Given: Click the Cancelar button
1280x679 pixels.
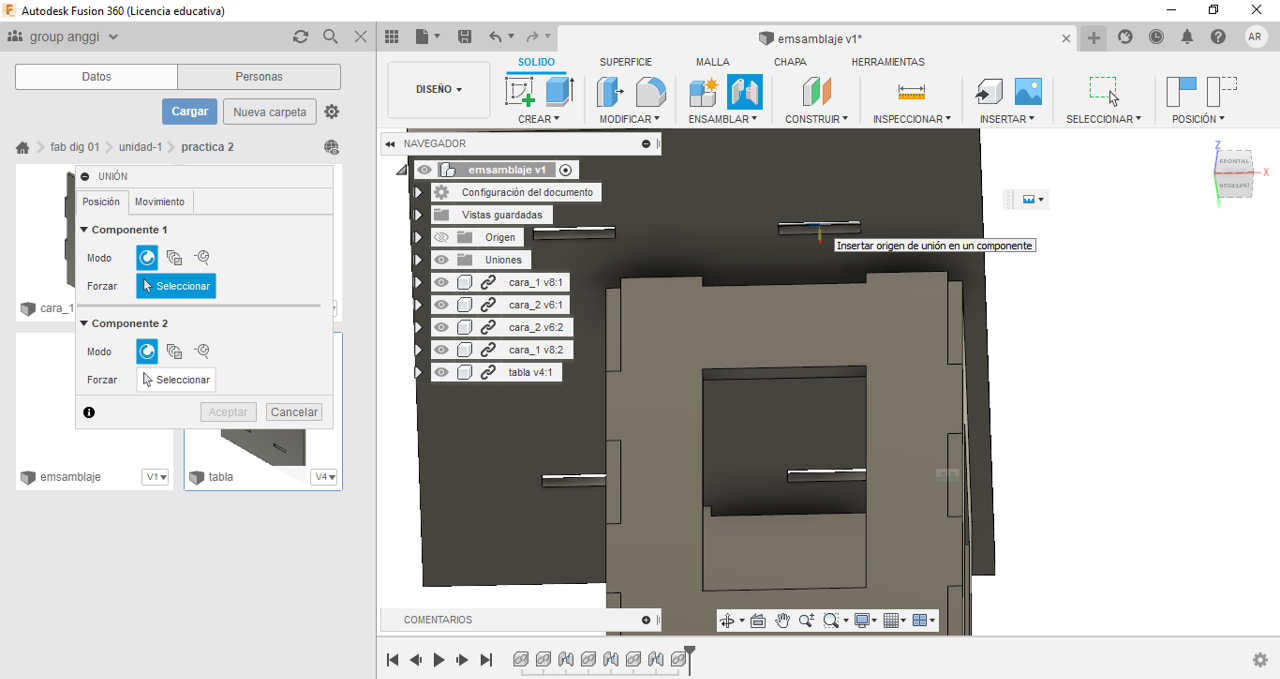Looking at the screenshot, I should pyautogui.click(x=294, y=412).
